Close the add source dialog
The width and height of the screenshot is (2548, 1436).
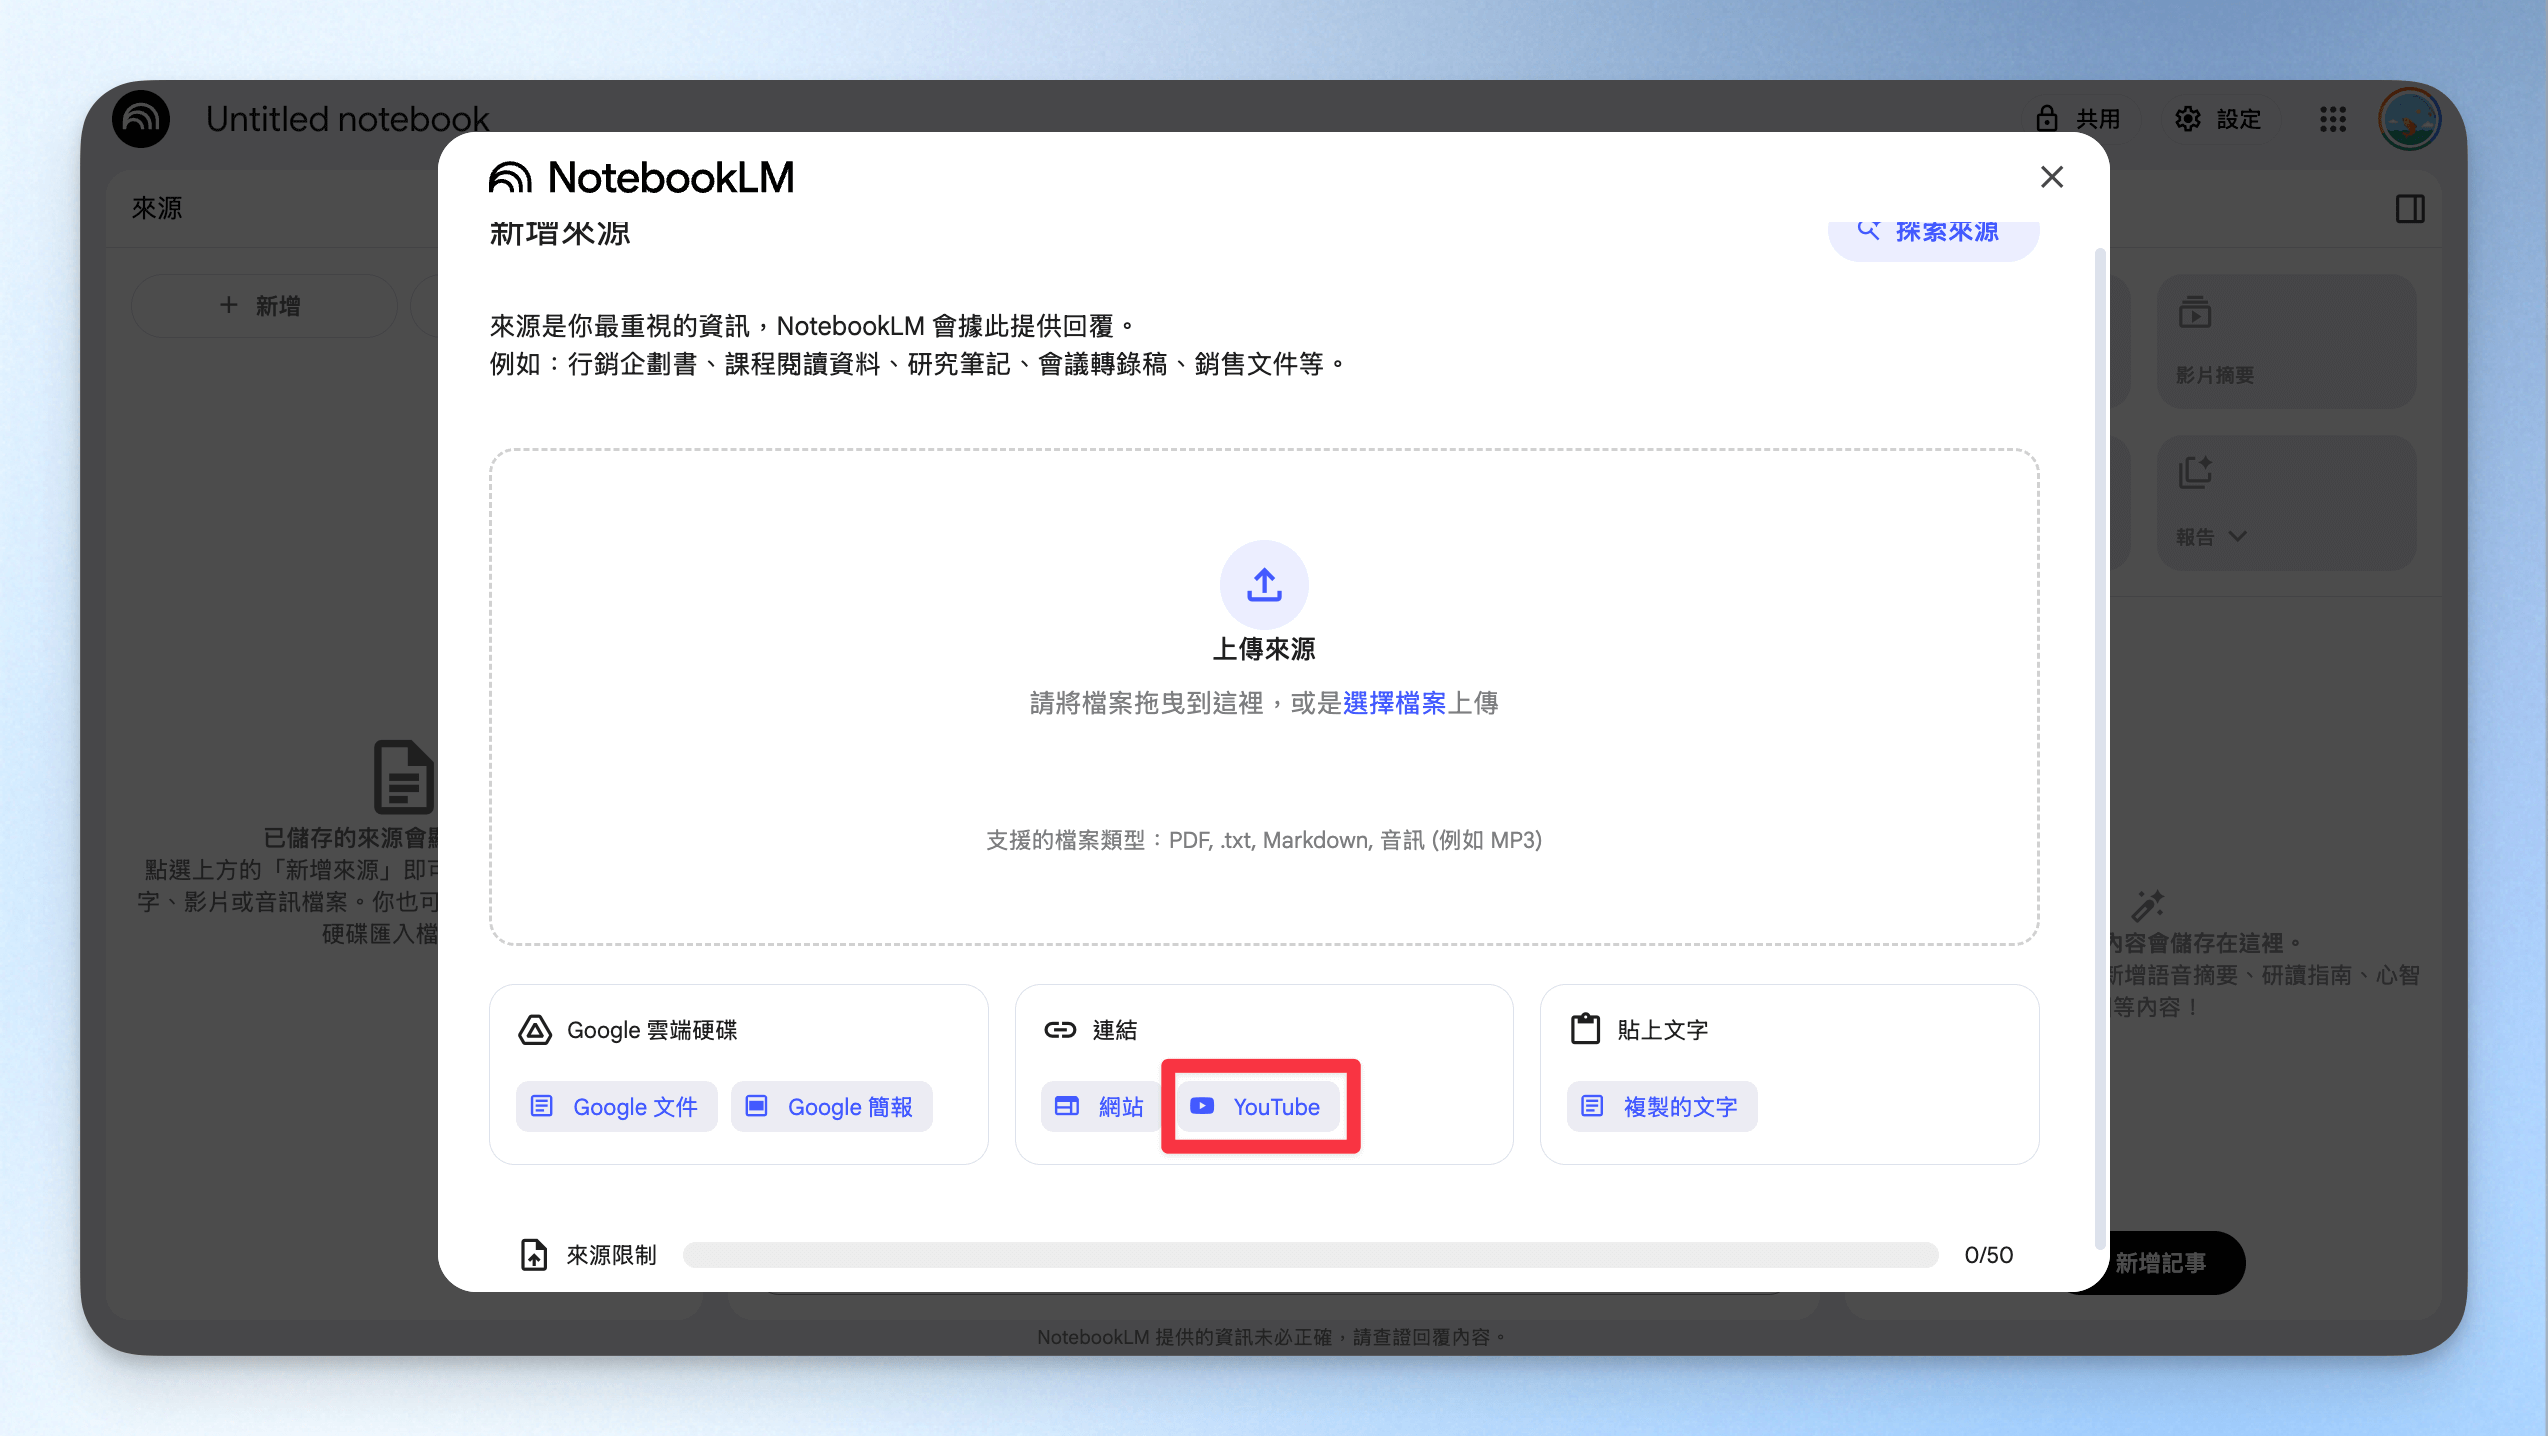(x=2052, y=177)
